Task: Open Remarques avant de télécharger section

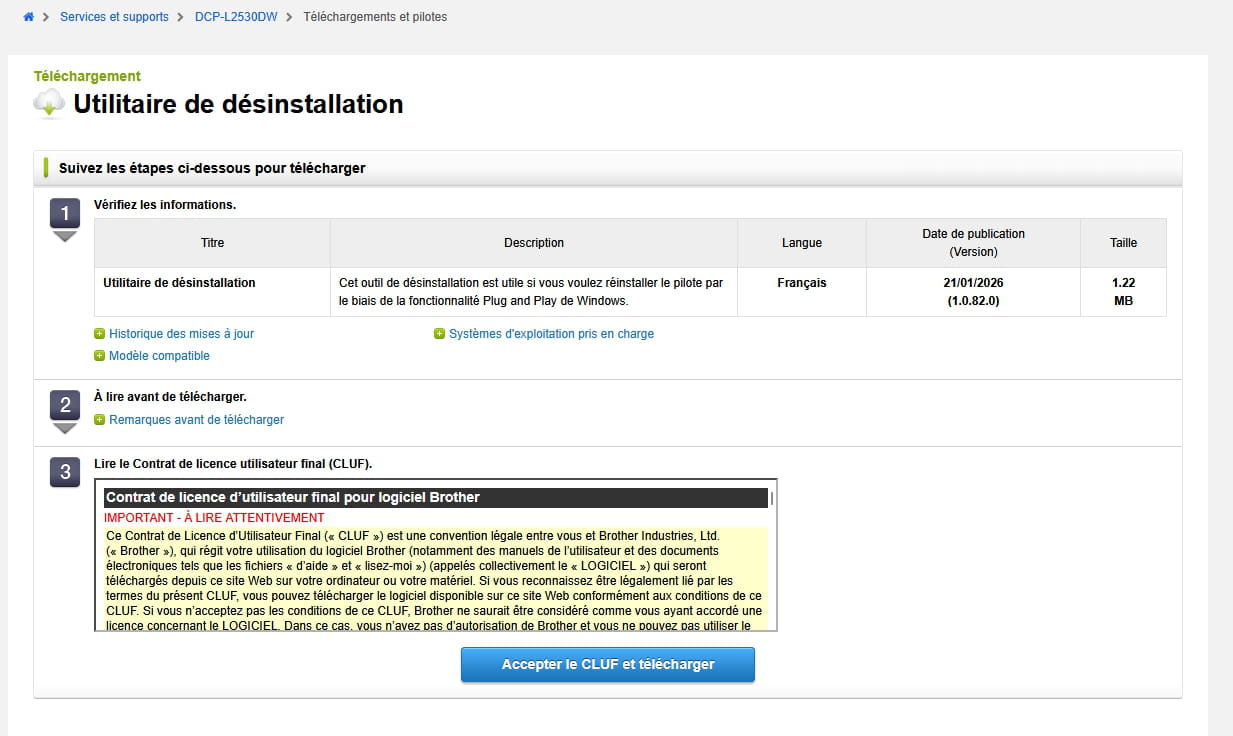Action: click(196, 420)
